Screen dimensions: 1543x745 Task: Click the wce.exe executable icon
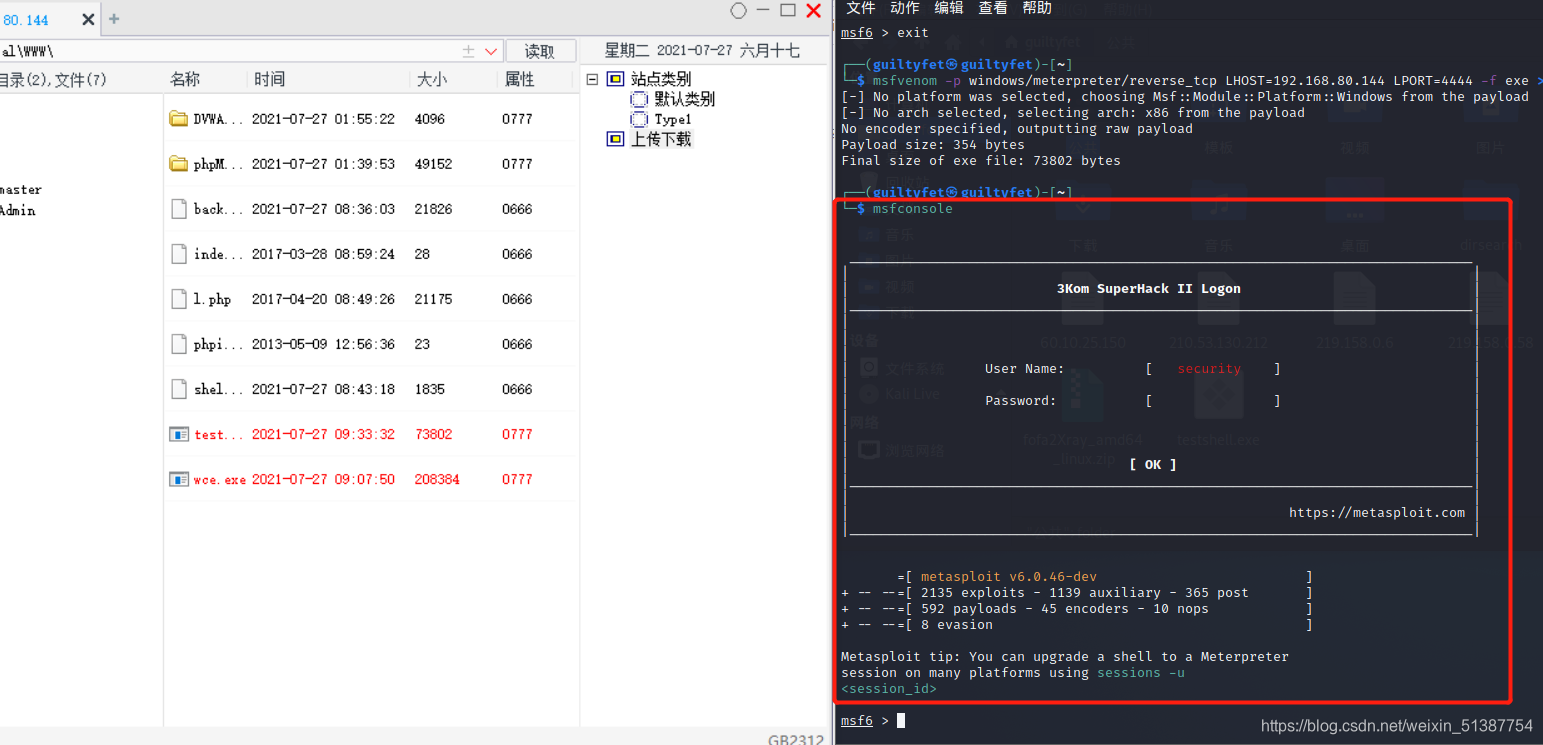pos(179,479)
